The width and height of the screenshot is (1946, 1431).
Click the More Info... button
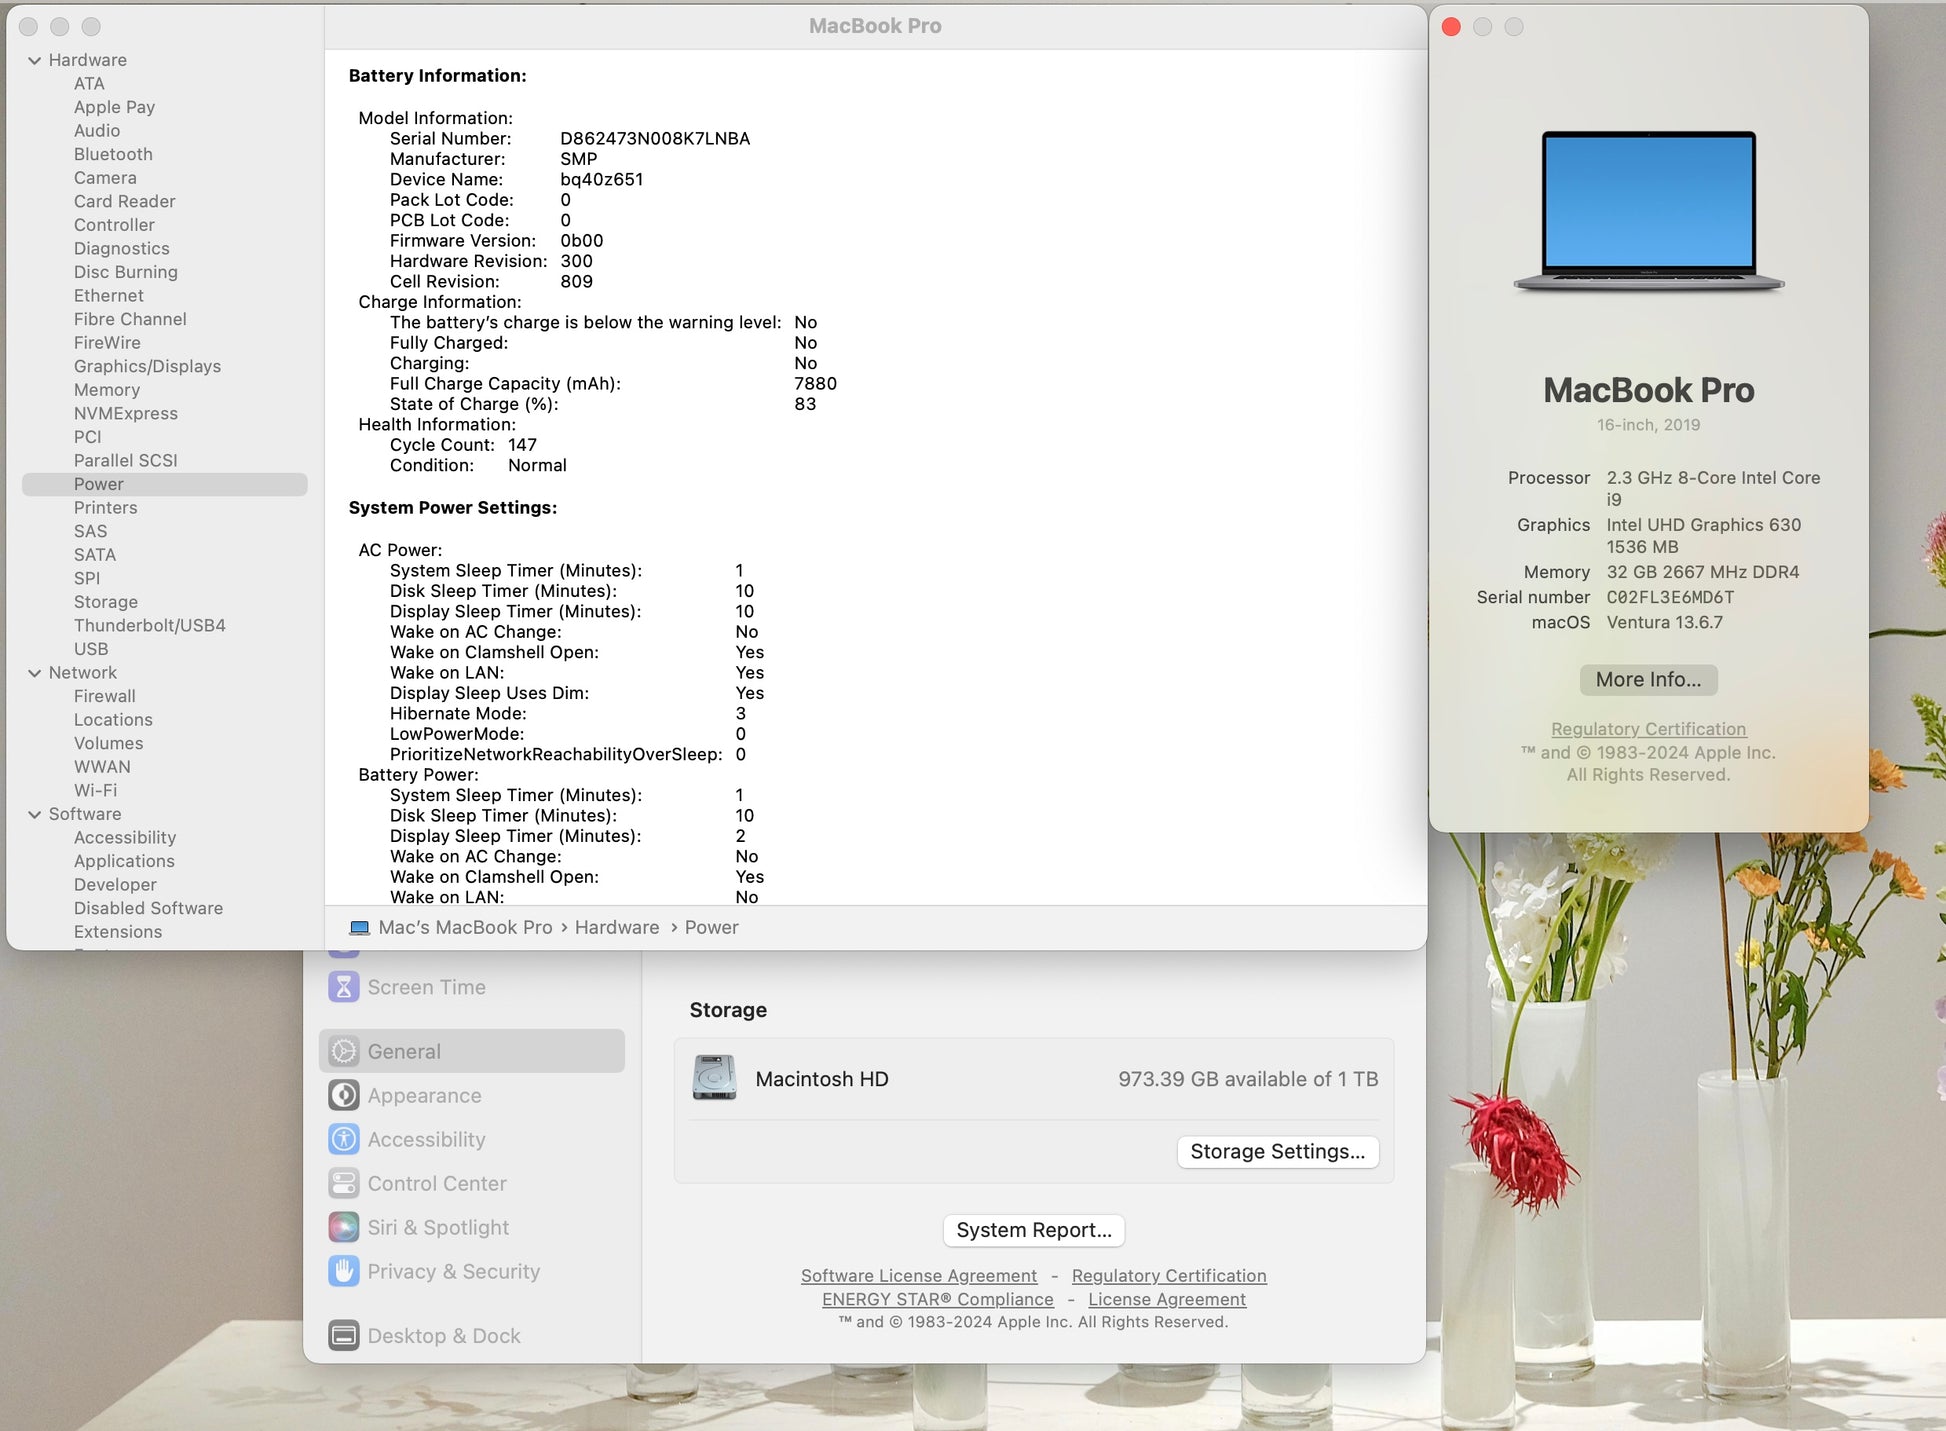coord(1647,680)
